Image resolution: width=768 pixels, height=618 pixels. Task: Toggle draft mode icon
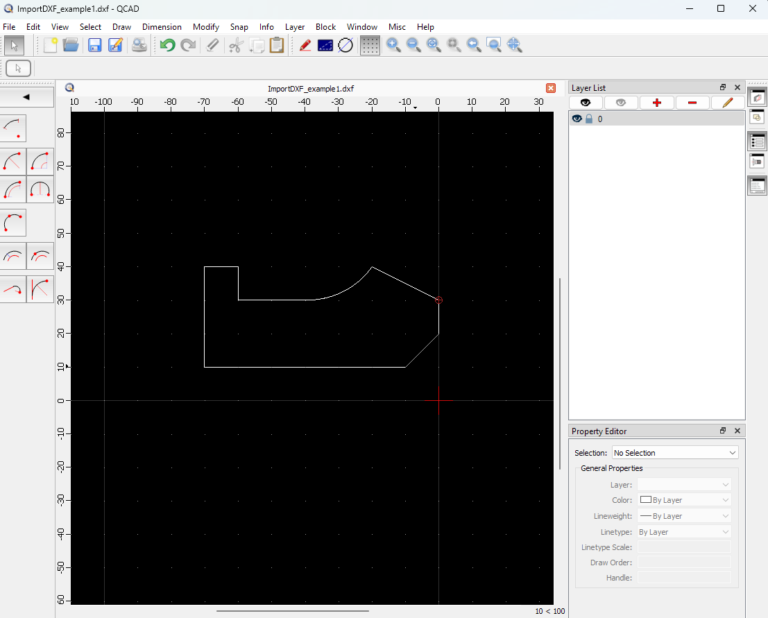325,45
